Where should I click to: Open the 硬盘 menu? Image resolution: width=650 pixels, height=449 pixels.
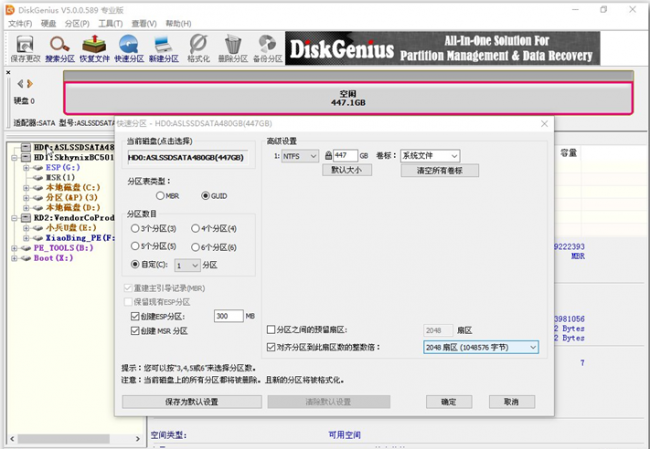[48, 24]
